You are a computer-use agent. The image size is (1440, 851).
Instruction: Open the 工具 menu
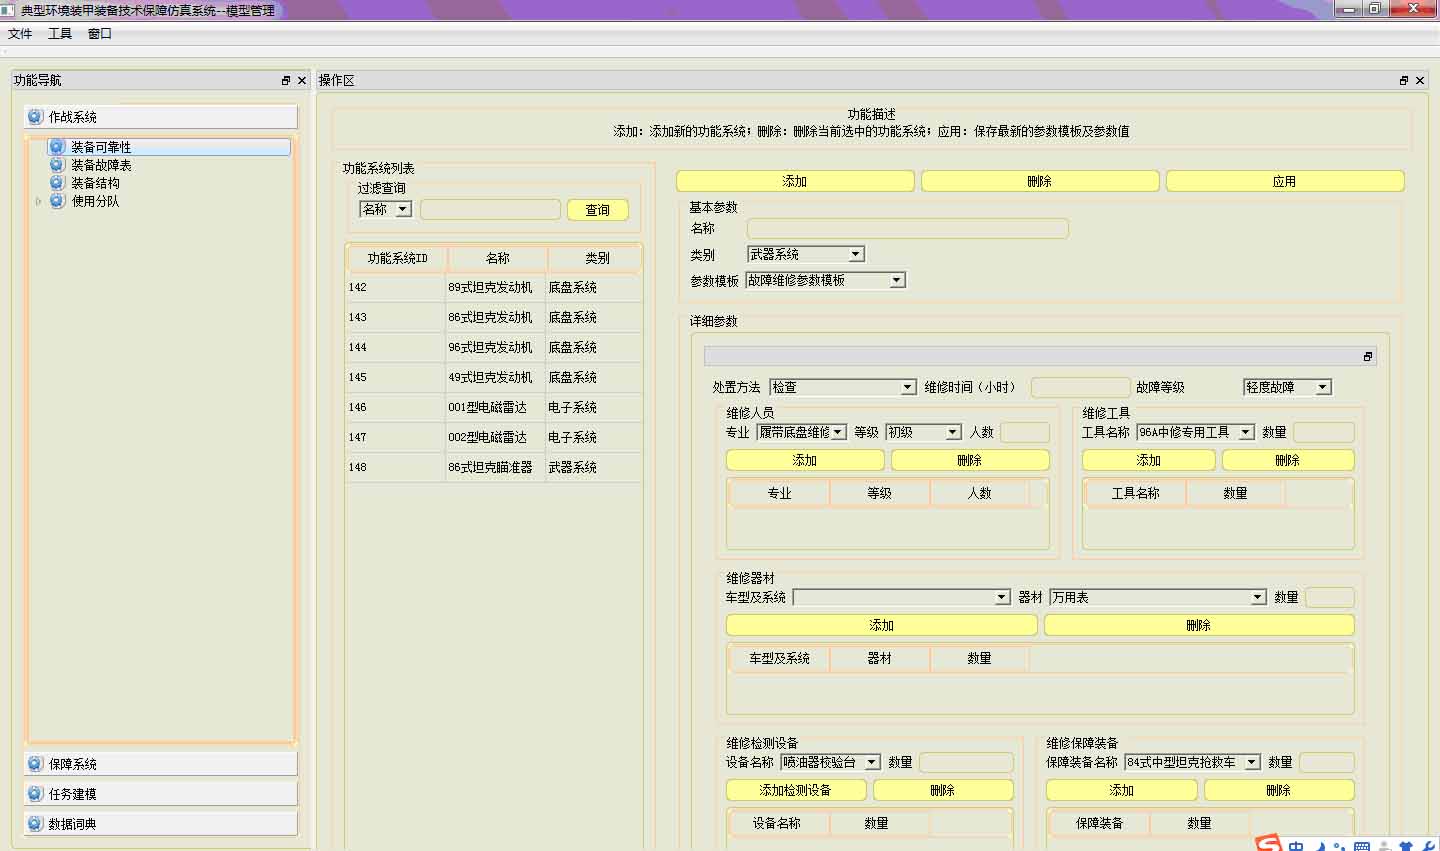click(x=60, y=34)
